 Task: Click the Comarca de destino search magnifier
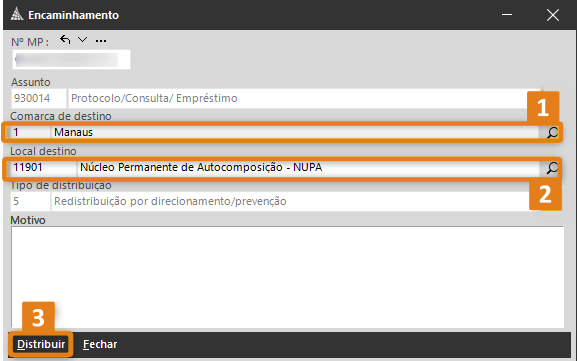[552, 132]
